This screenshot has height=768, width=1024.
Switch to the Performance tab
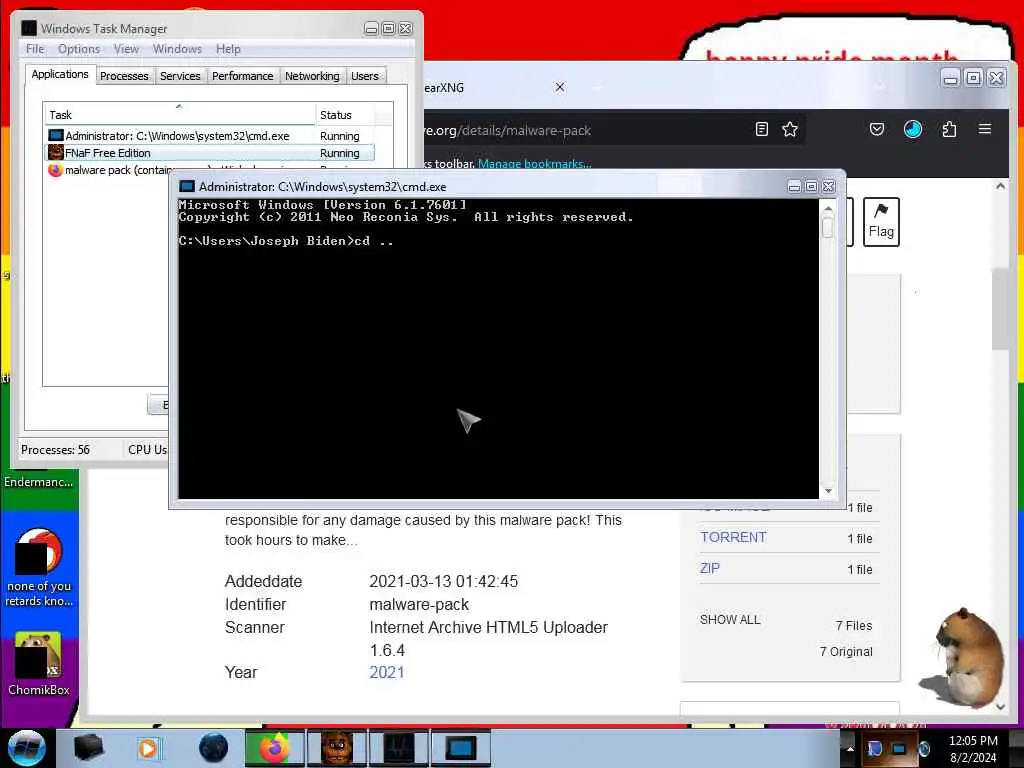click(242, 76)
